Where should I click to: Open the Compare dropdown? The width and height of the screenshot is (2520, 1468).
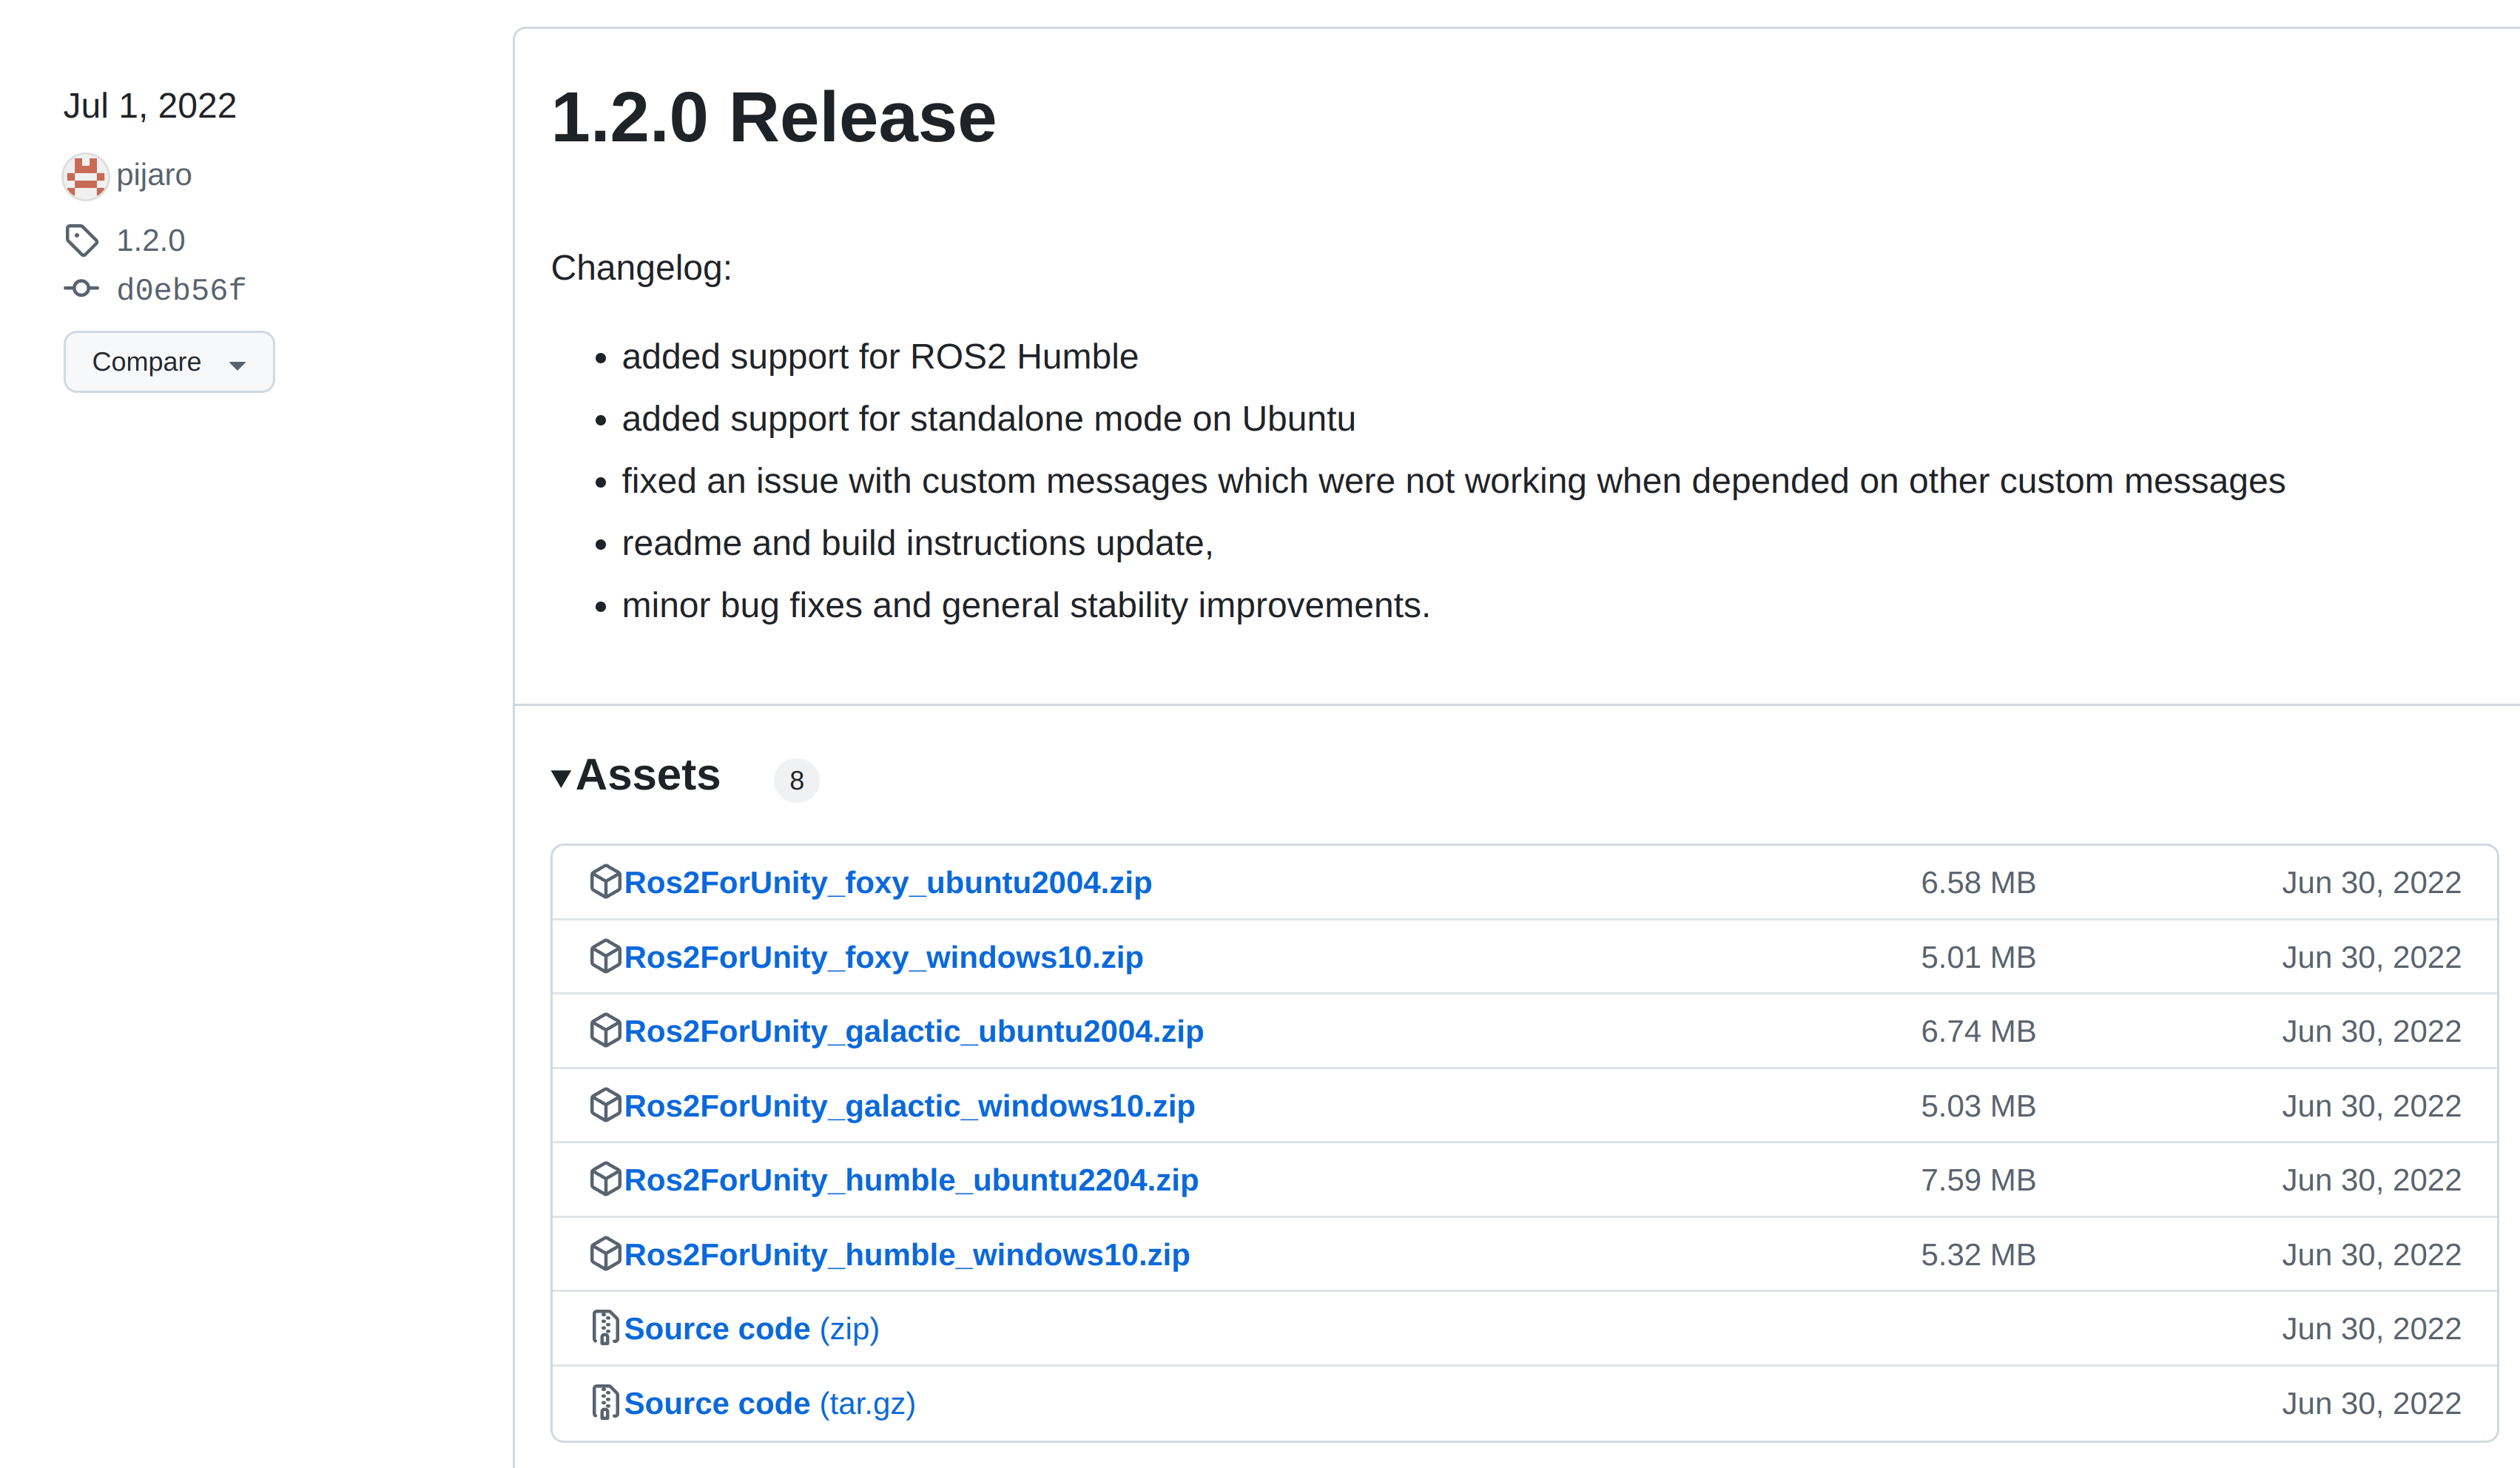[169, 362]
